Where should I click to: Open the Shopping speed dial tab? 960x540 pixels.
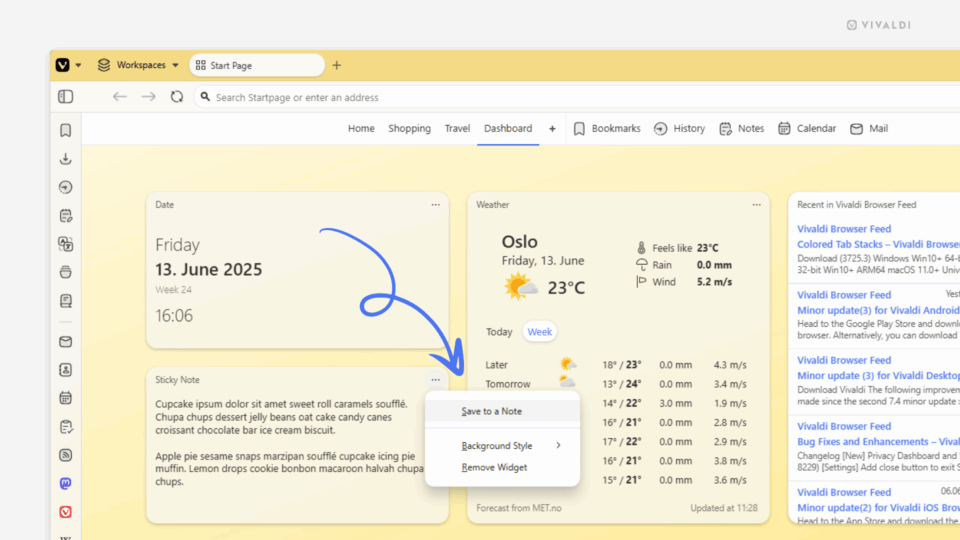coord(410,129)
